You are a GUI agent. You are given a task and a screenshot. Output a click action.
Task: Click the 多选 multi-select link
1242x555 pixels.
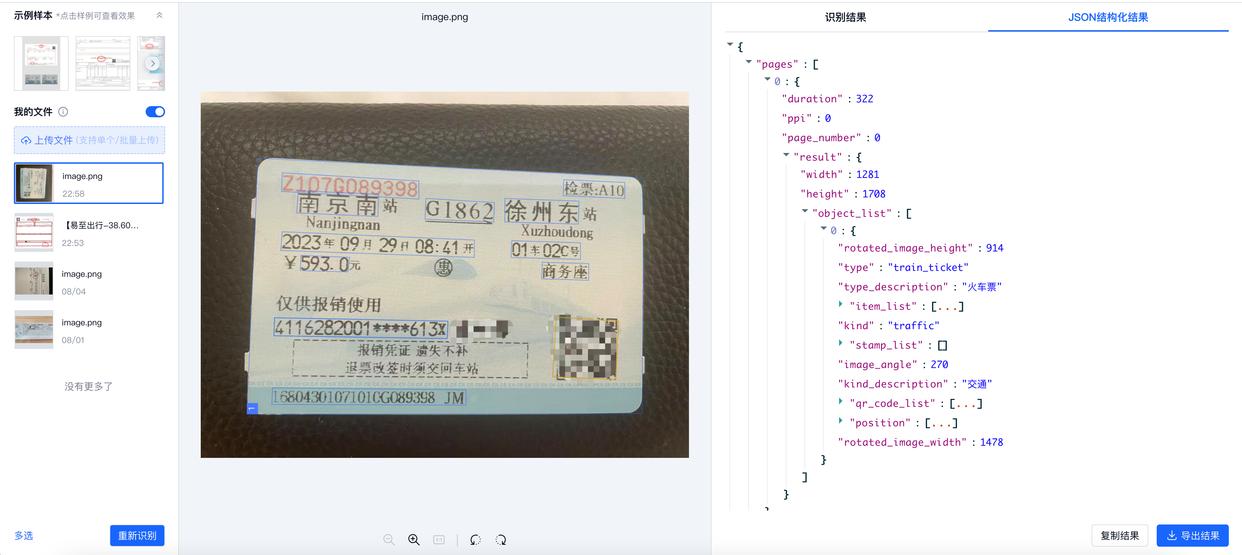click(x=24, y=536)
